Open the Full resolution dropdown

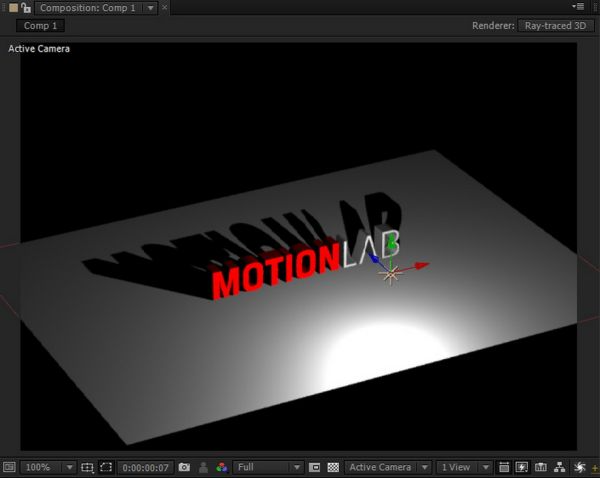click(x=268, y=467)
